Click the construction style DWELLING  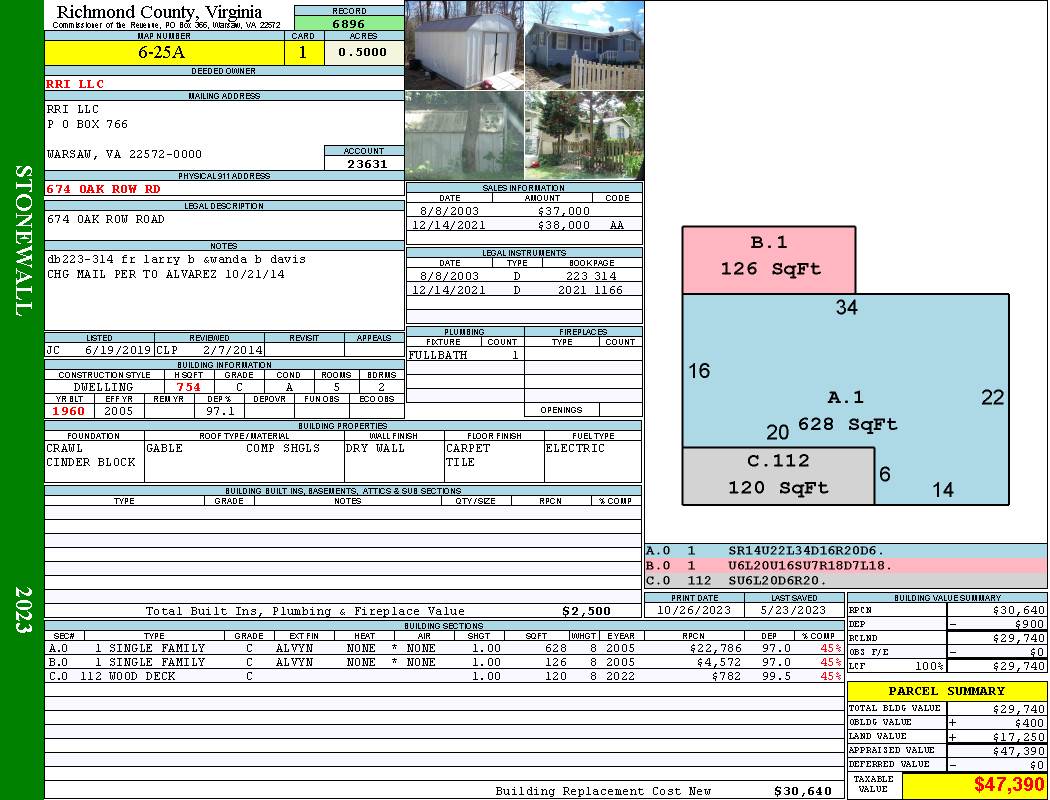tap(103, 387)
